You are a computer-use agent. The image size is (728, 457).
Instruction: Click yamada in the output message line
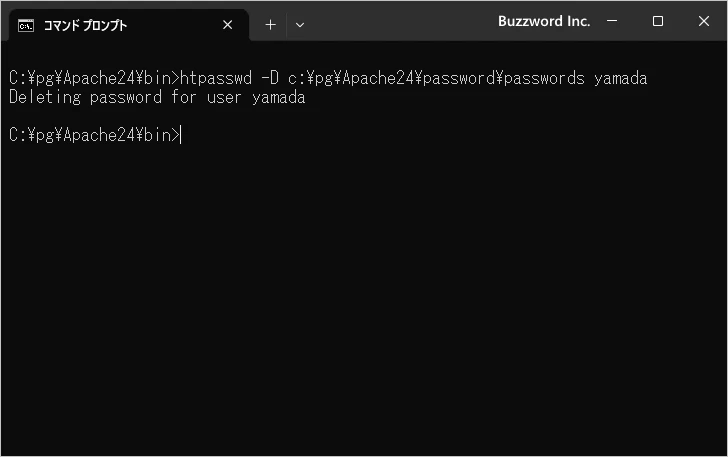click(278, 98)
